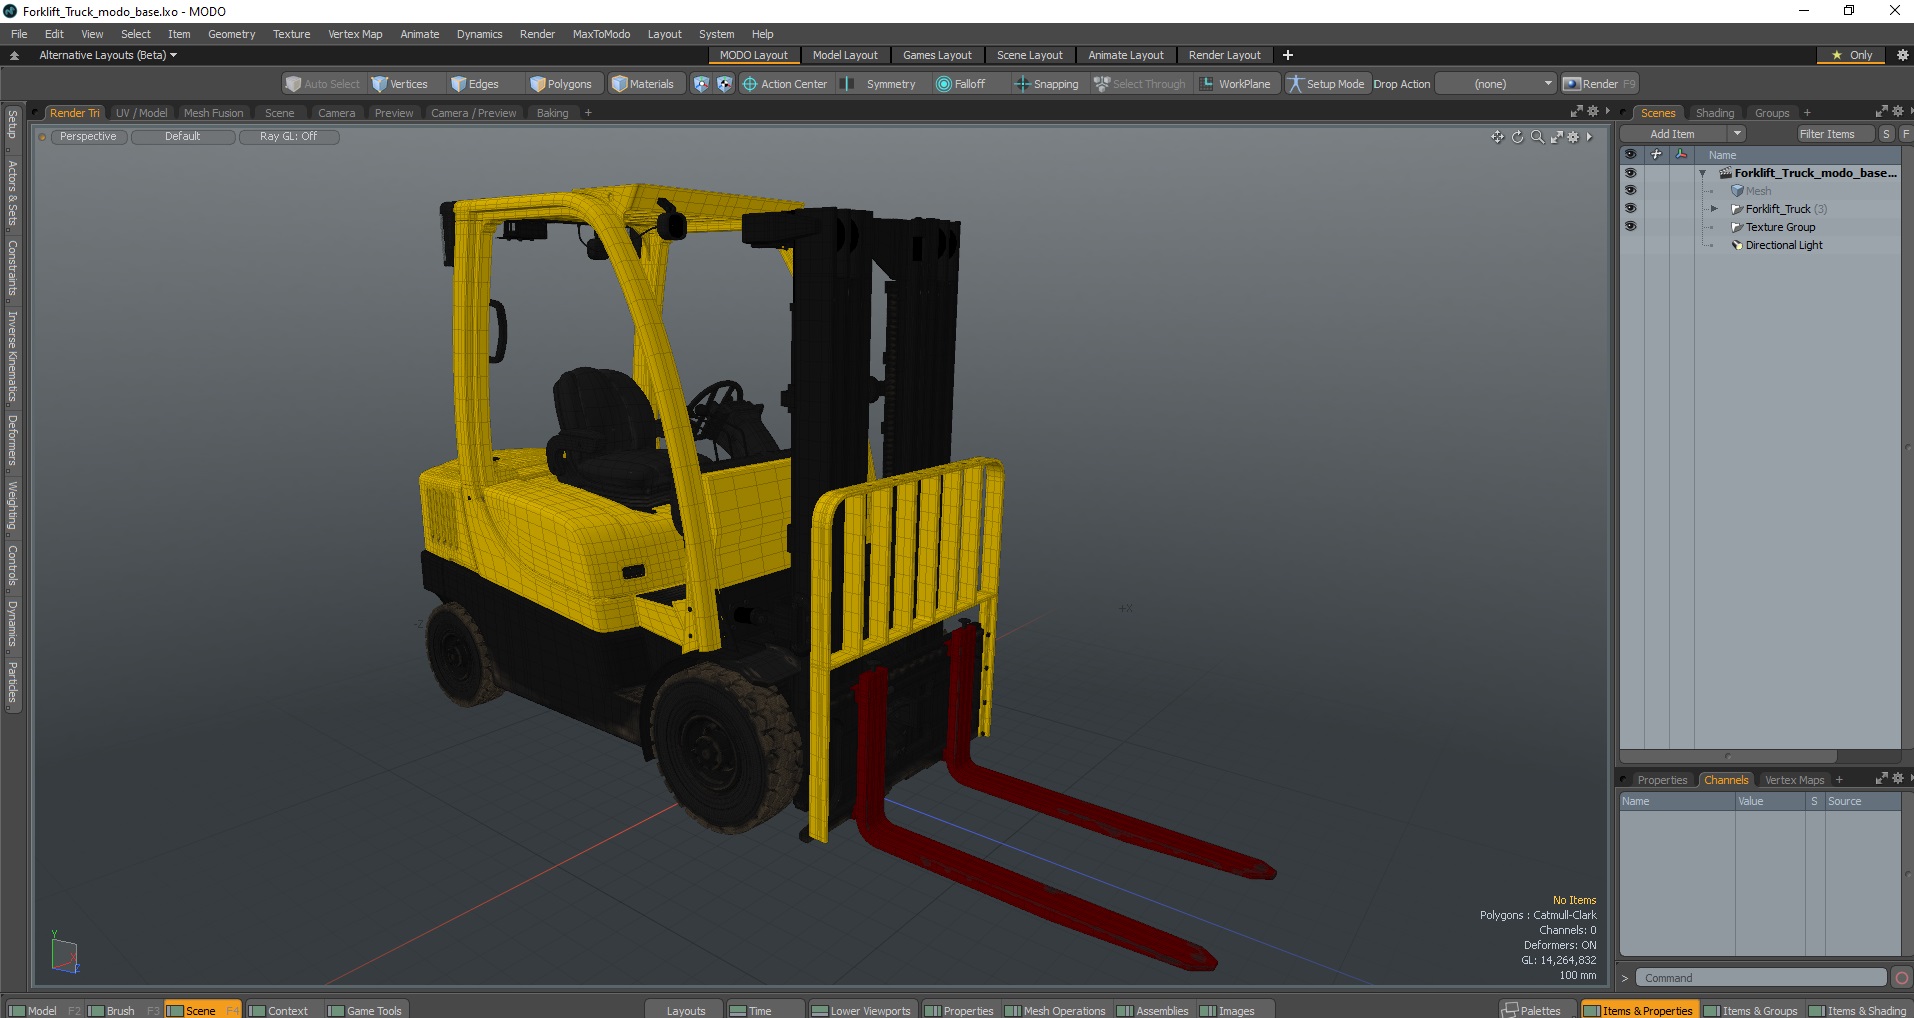Image resolution: width=1914 pixels, height=1018 pixels.
Task: Open the Vertex Map menu
Action: coord(355,34)
